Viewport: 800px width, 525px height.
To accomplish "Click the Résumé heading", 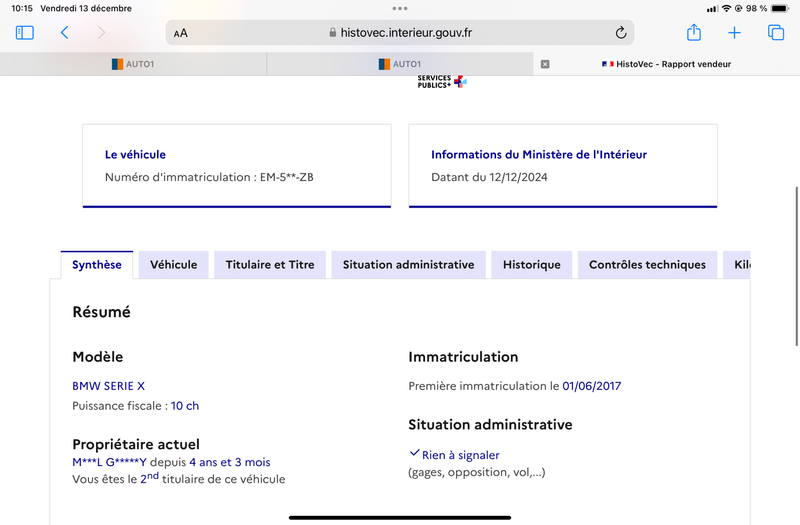I will tap(102, 312).
